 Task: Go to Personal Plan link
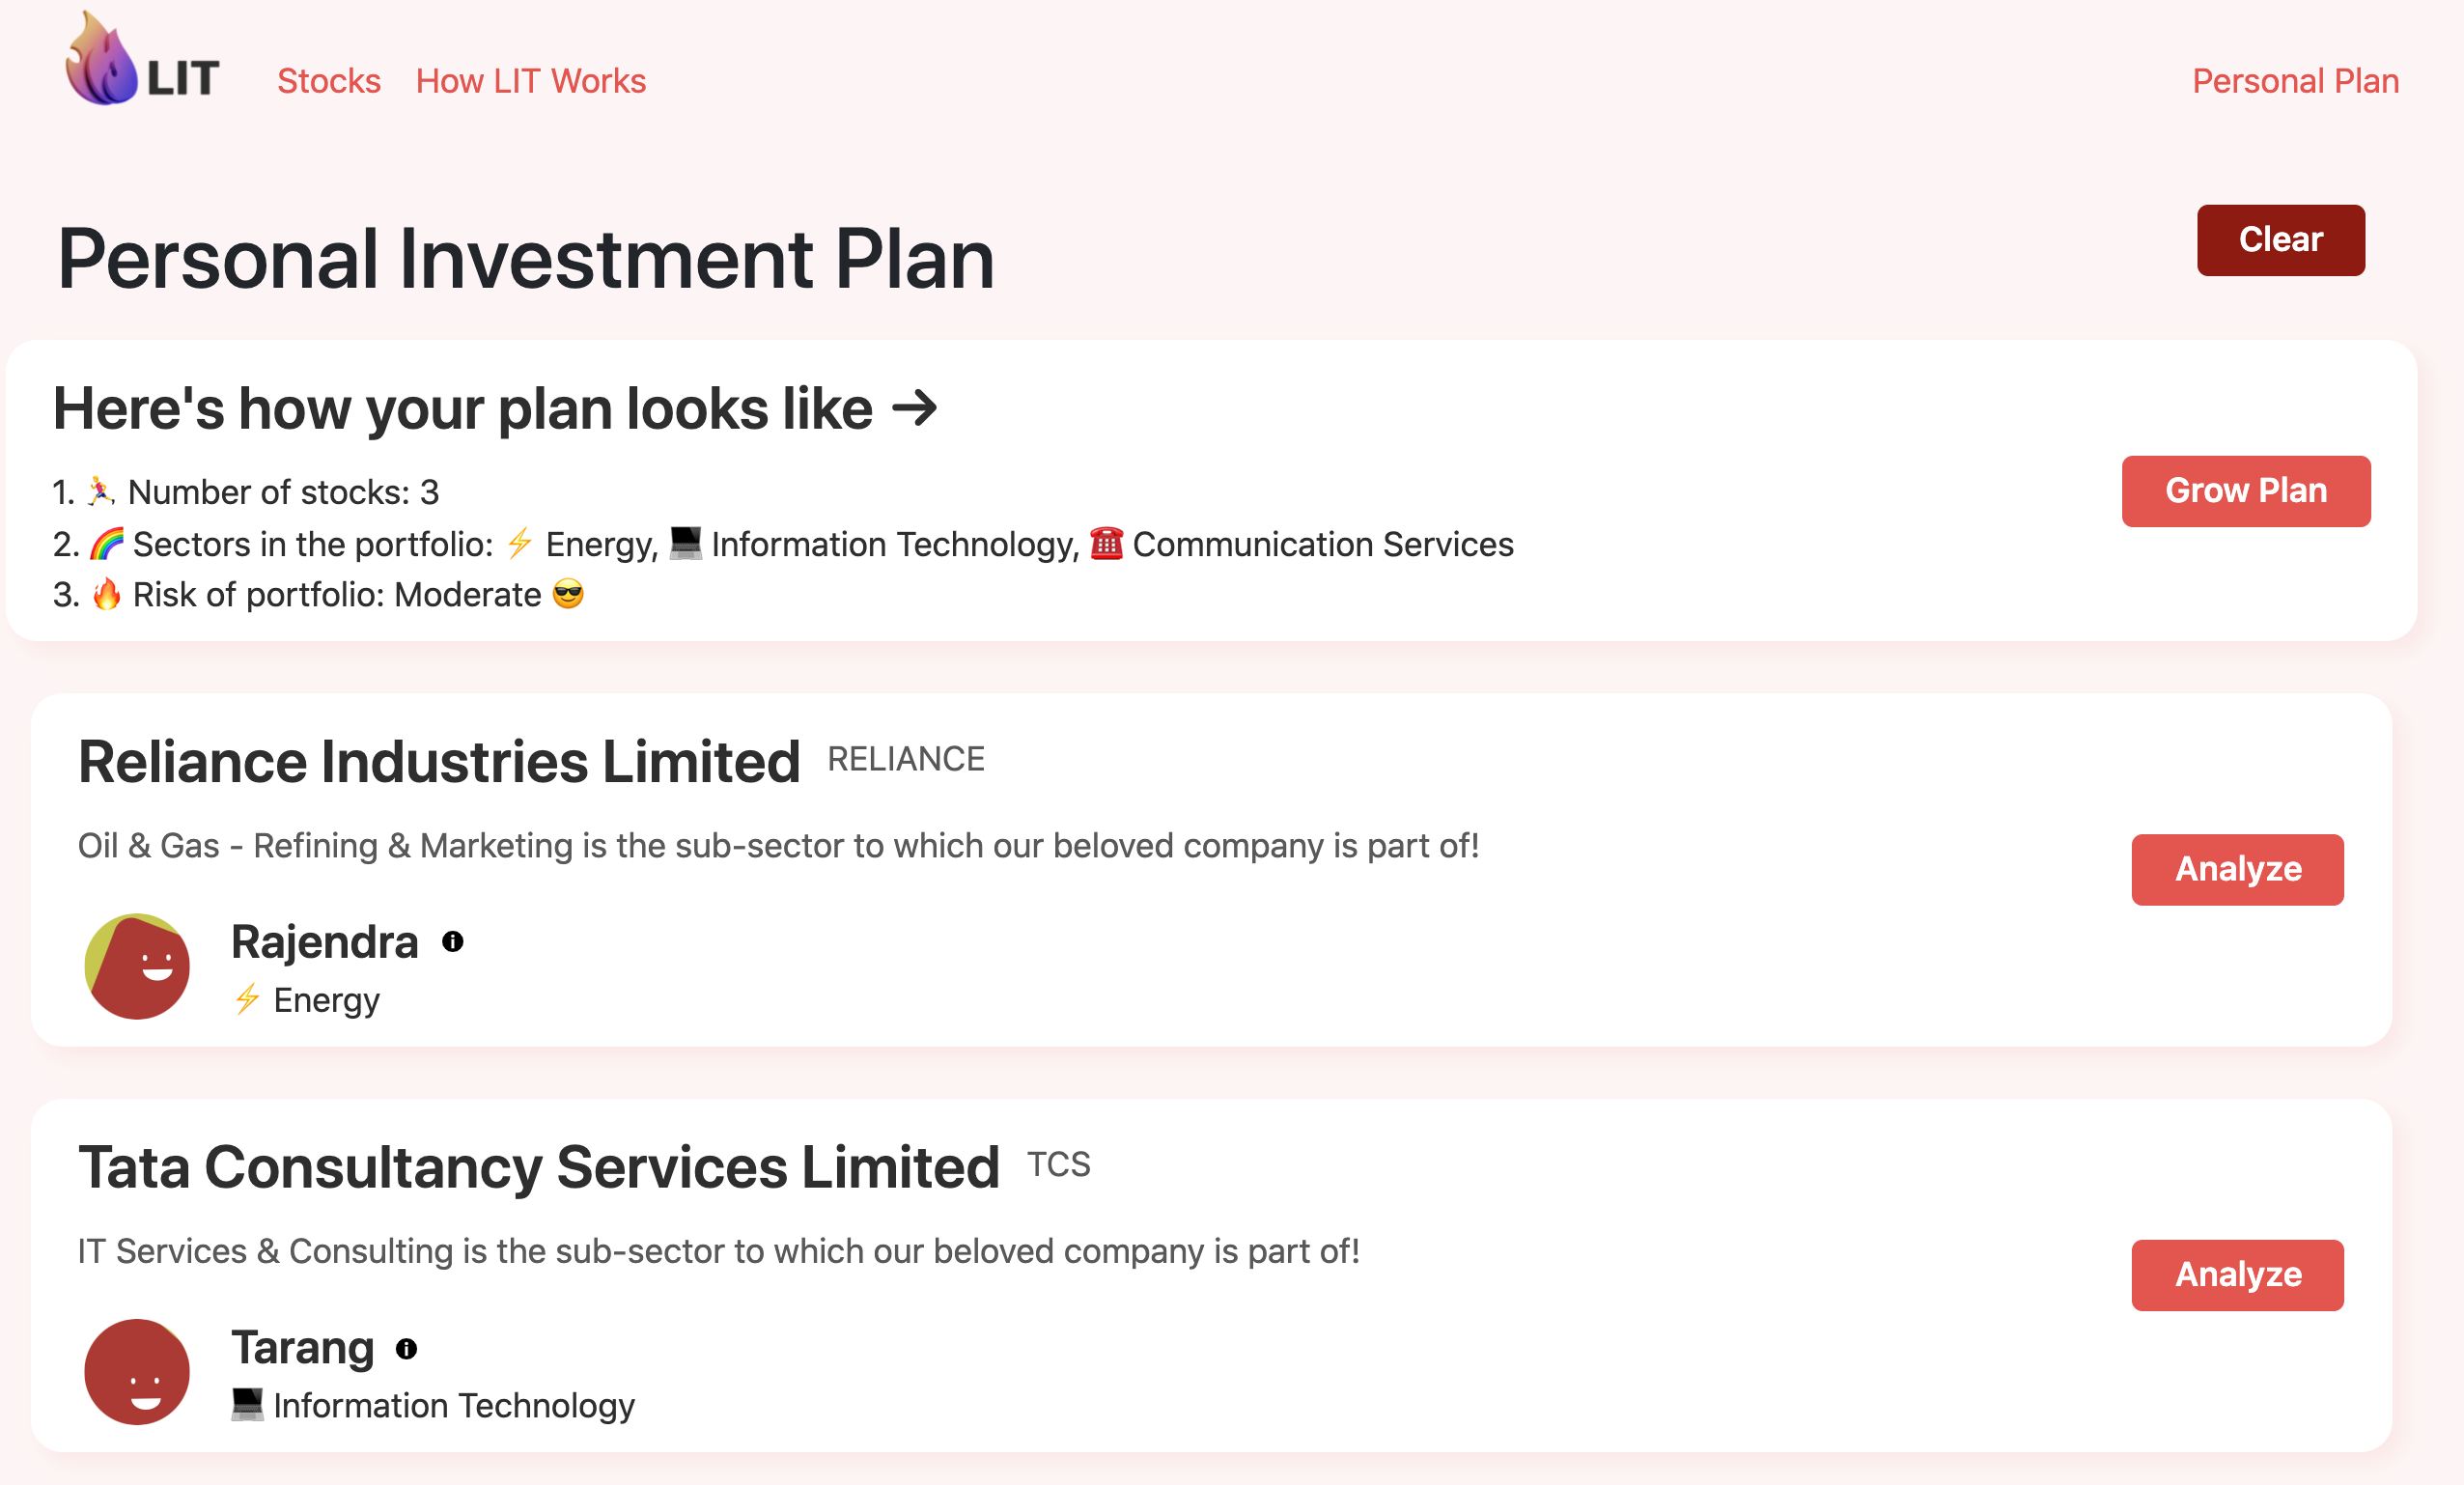[x=2295, y=81]
